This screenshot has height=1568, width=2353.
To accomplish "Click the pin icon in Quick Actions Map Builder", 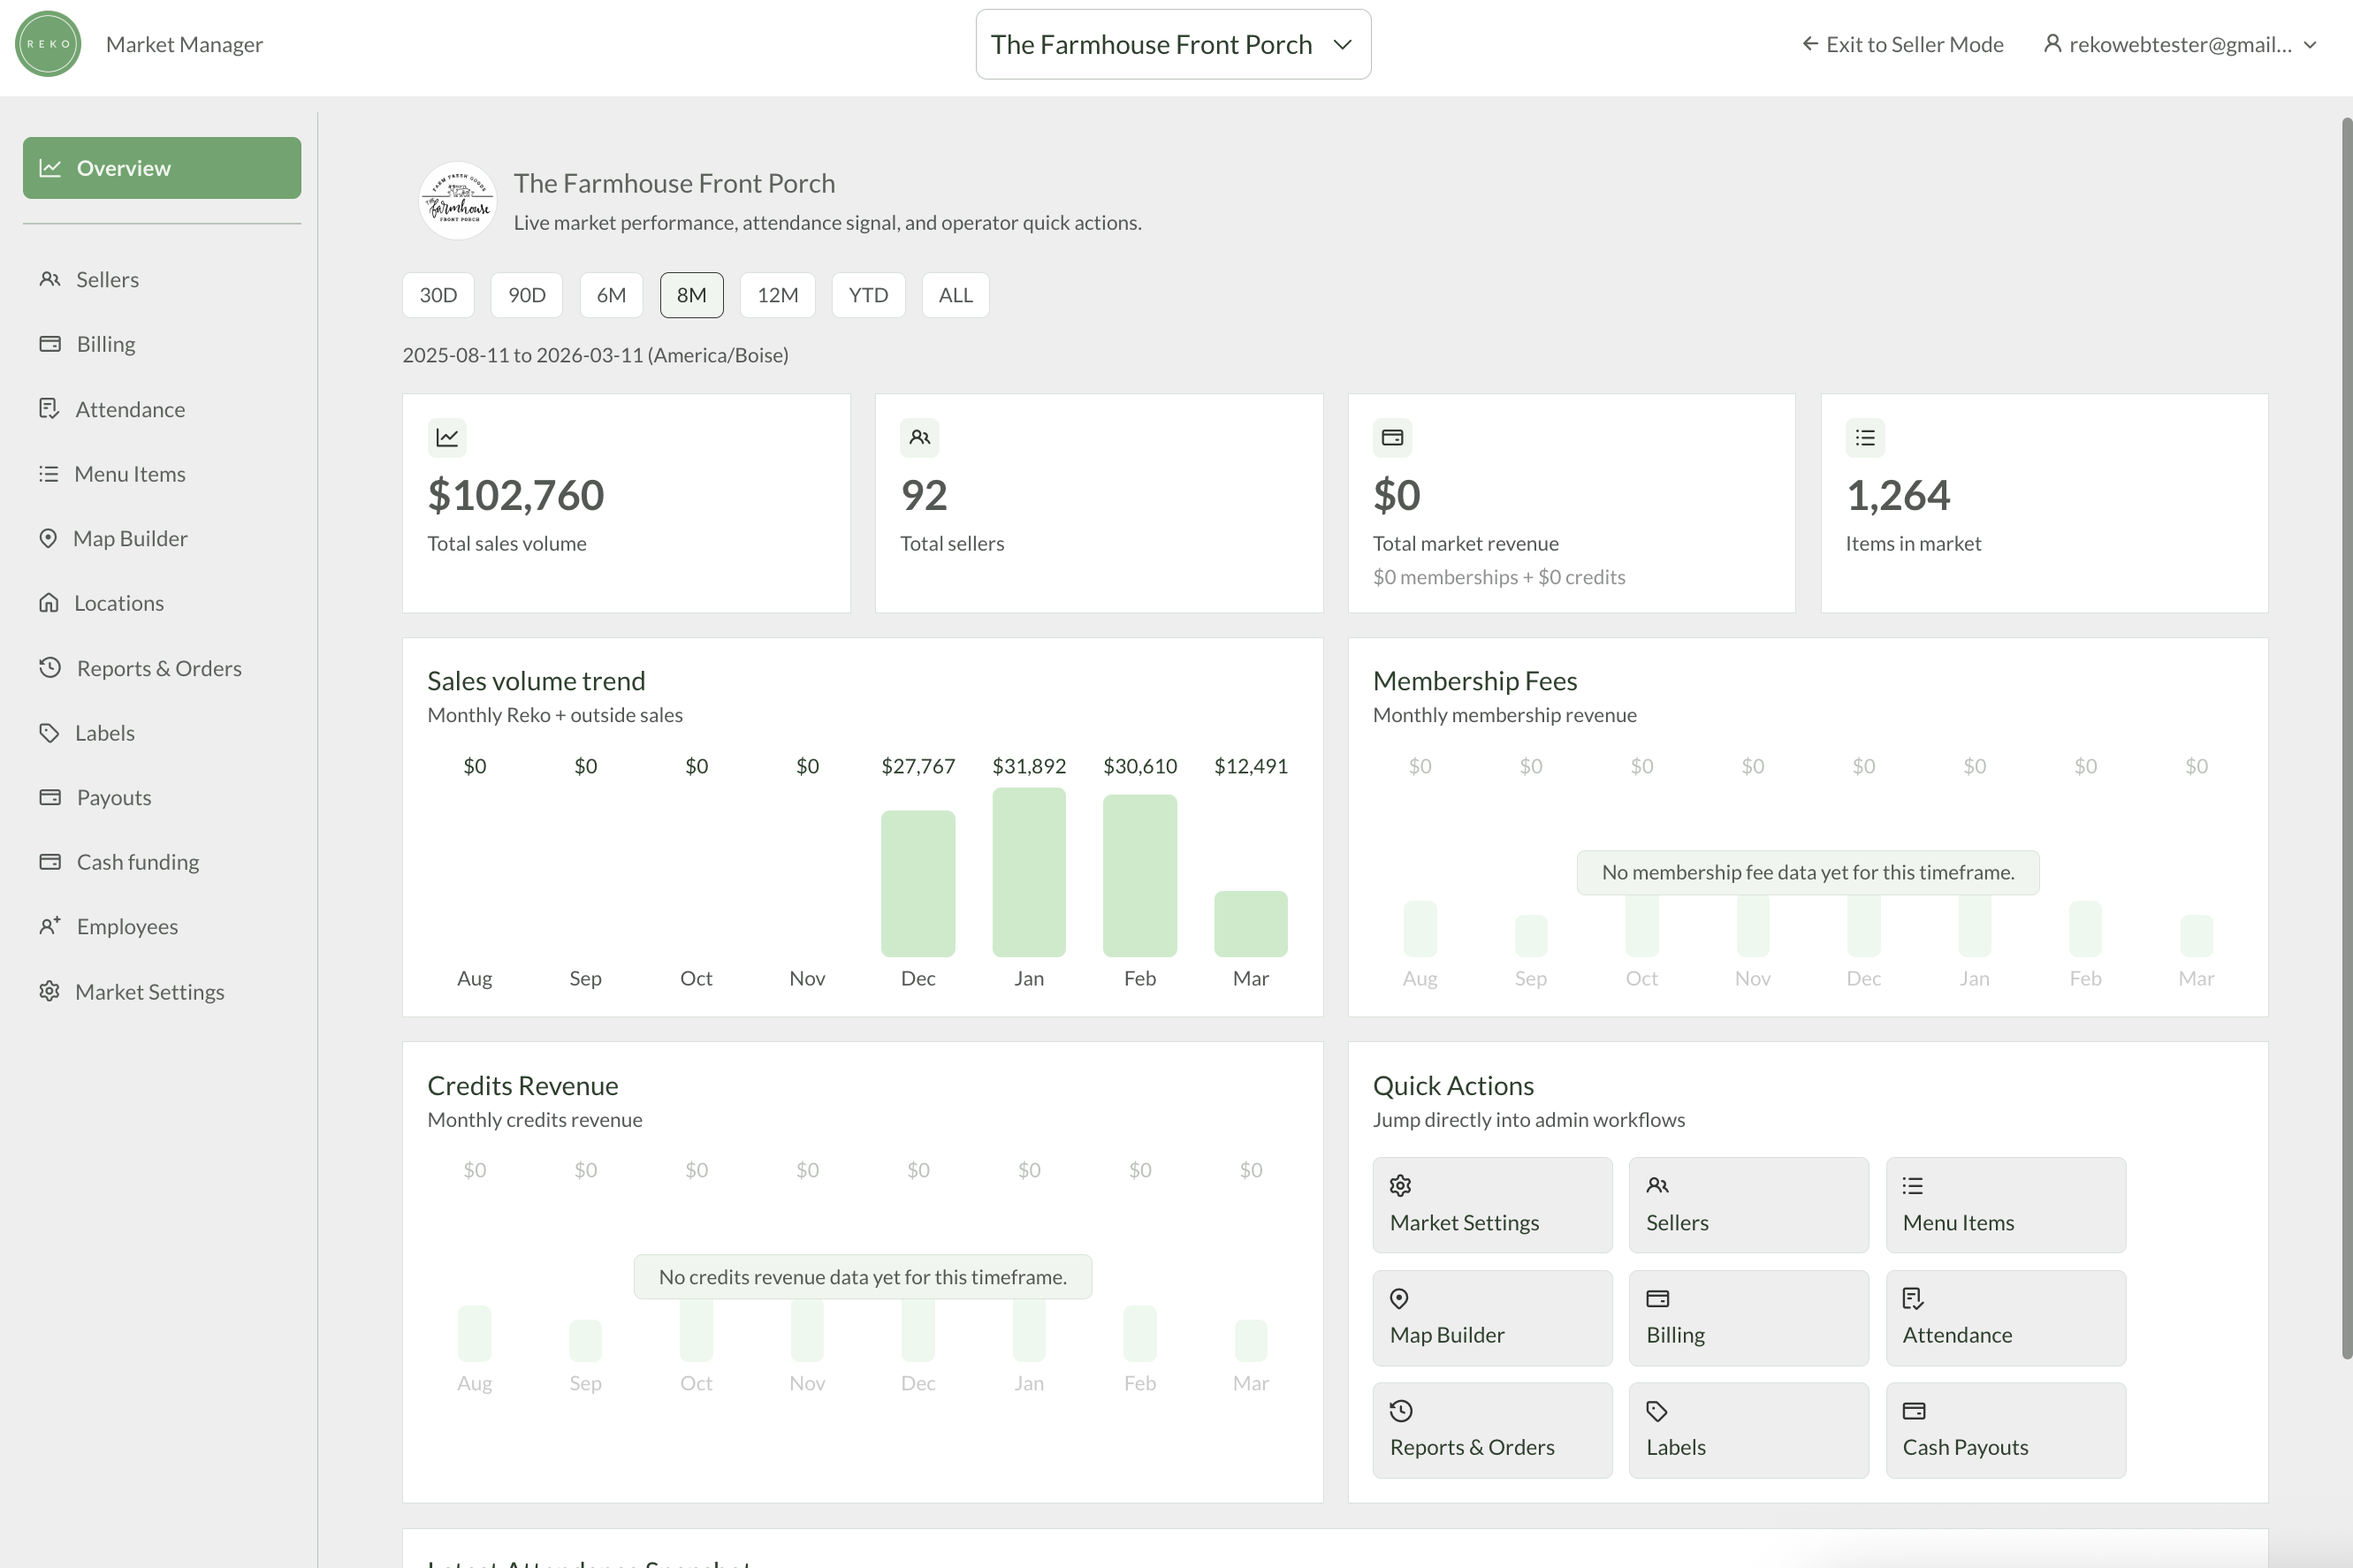I will tap(1400, 1298).
